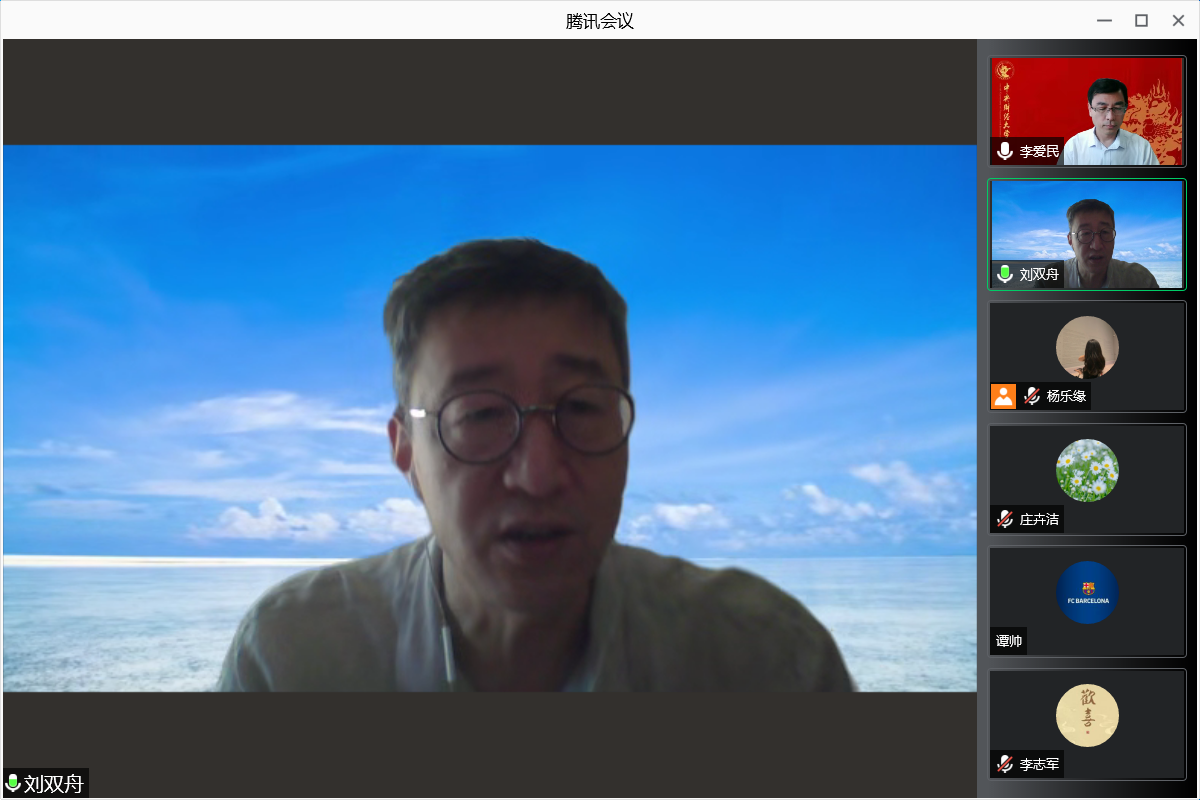This screenshot has height=800, width=1200.
Task: Click the orange host icon on 杨乐缘 tile
Action: (1003, 396)
